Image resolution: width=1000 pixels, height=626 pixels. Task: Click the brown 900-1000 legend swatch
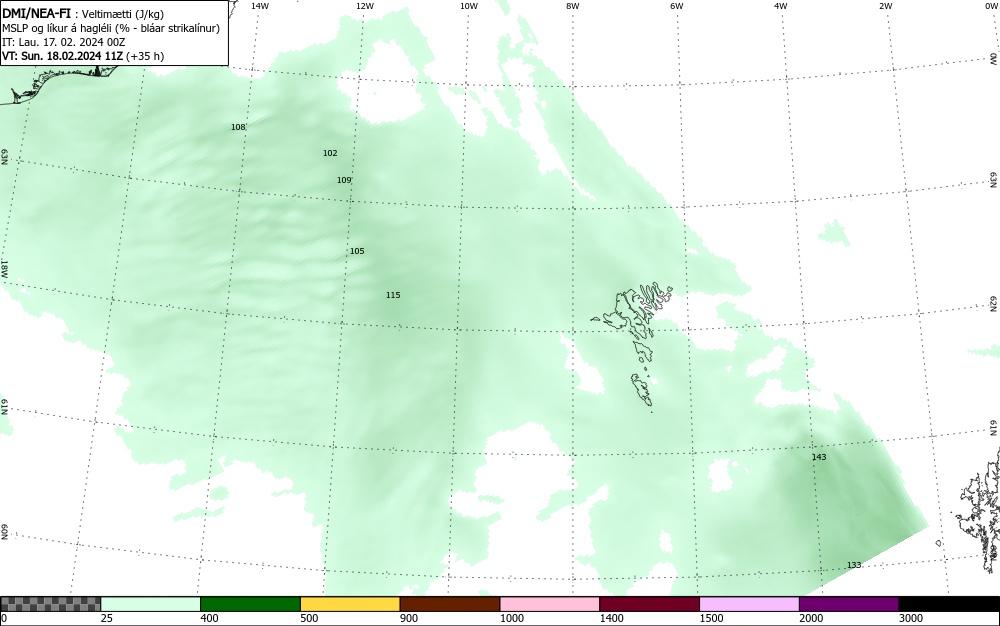click(450, 604)
